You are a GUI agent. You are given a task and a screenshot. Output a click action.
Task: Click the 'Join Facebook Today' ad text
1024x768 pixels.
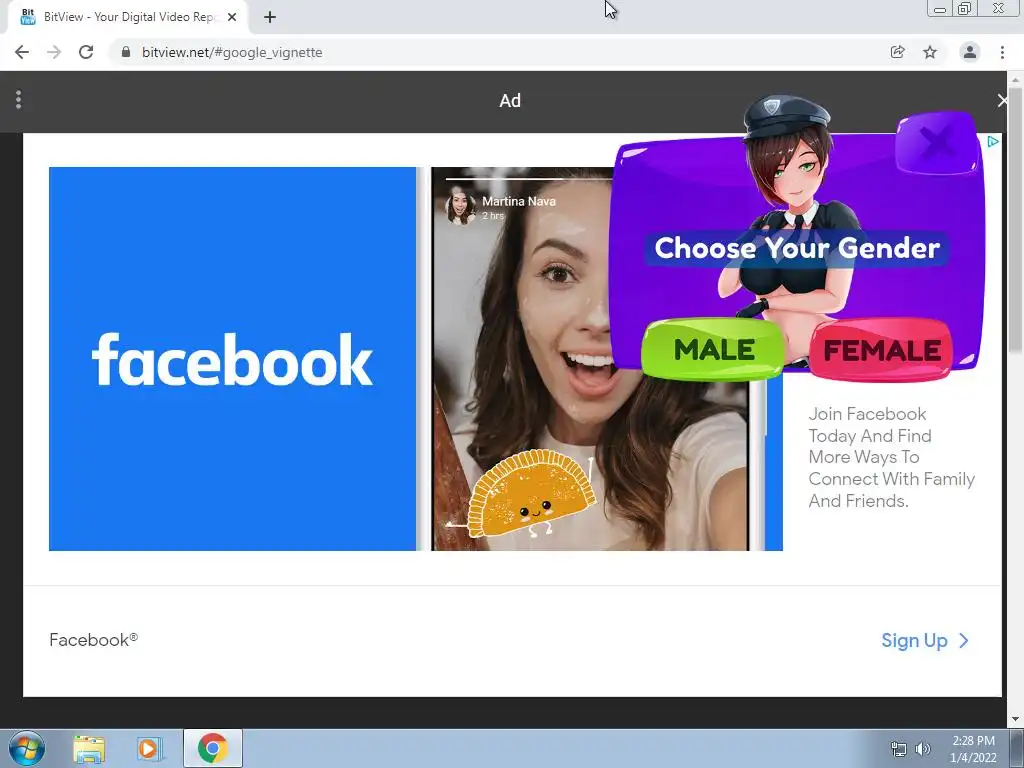[x=891, y=457]
